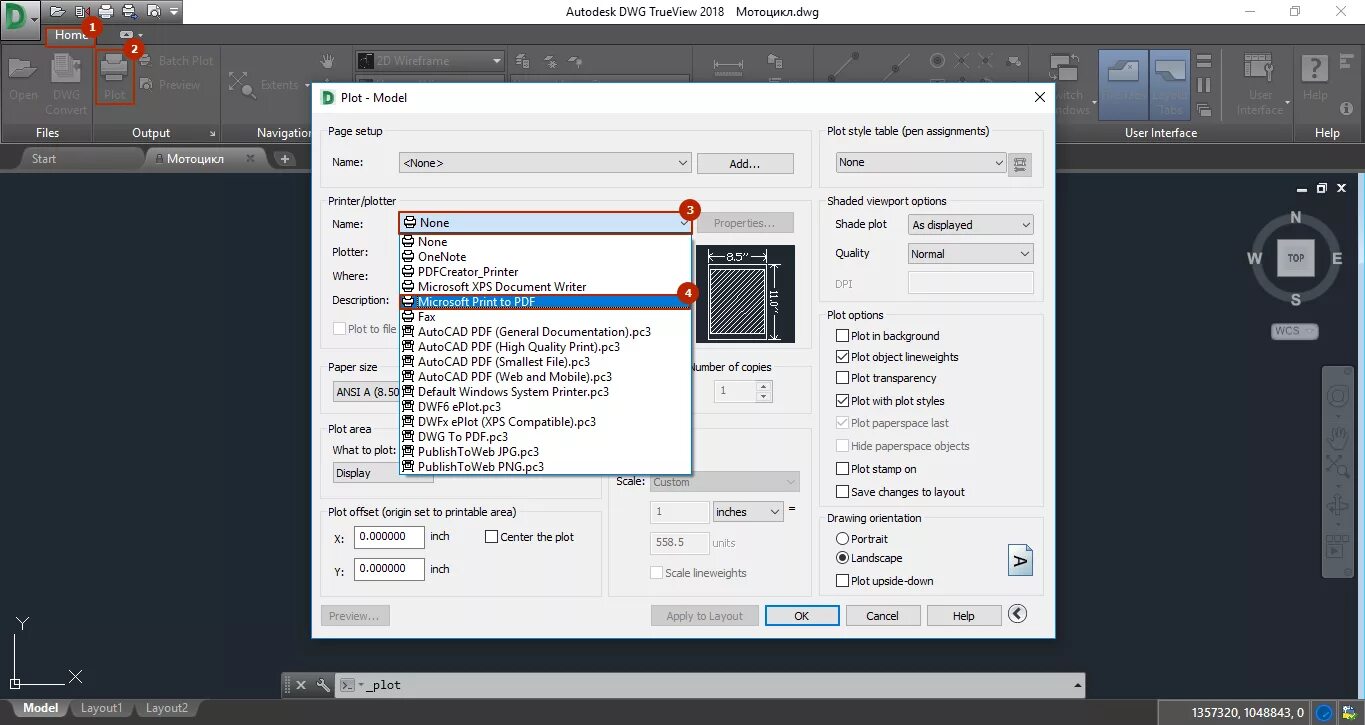Click the Help button in Plot dialog
The width and height of the screenshot is (1365, 725).
pyautogui.click(x=964, y=616)
